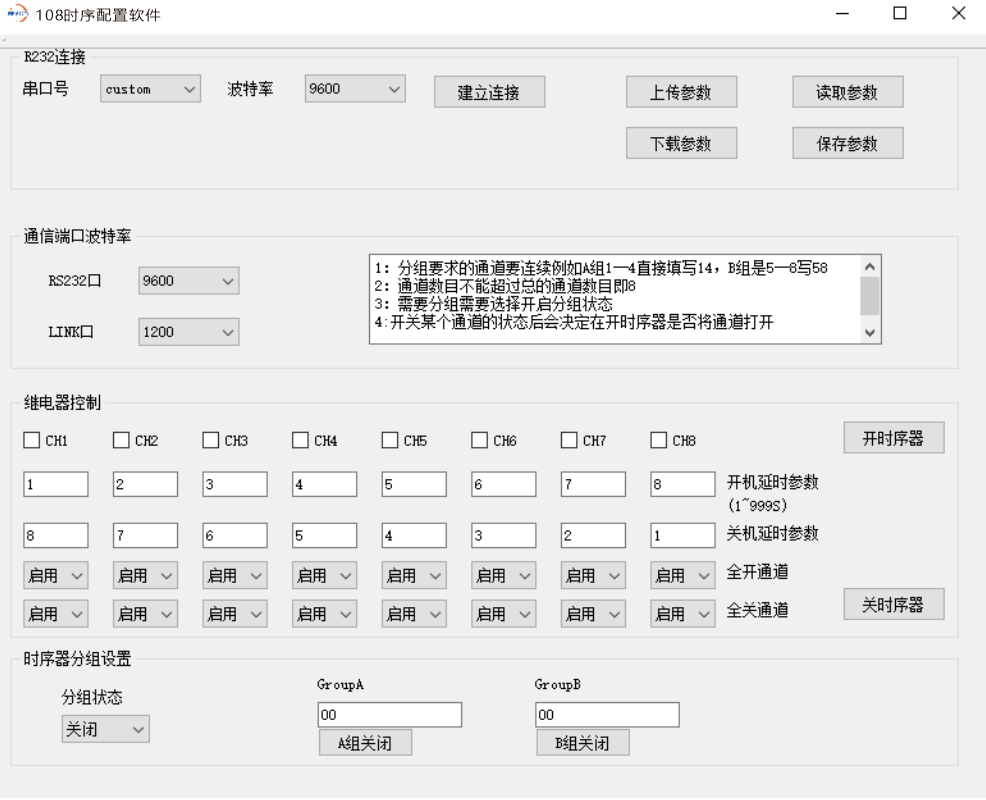Click the 开时序器 start timer button
This screenshot has height=800, width=986.
[893, 437]
